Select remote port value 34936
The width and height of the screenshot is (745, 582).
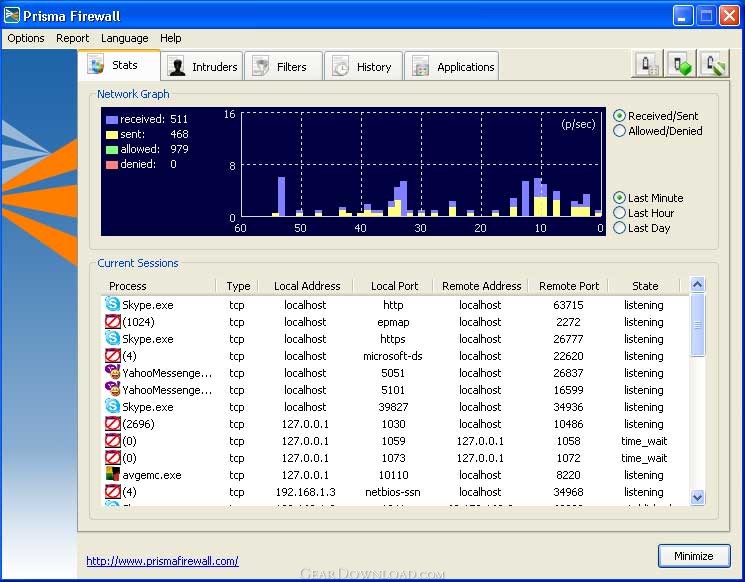tap(568, 407)
